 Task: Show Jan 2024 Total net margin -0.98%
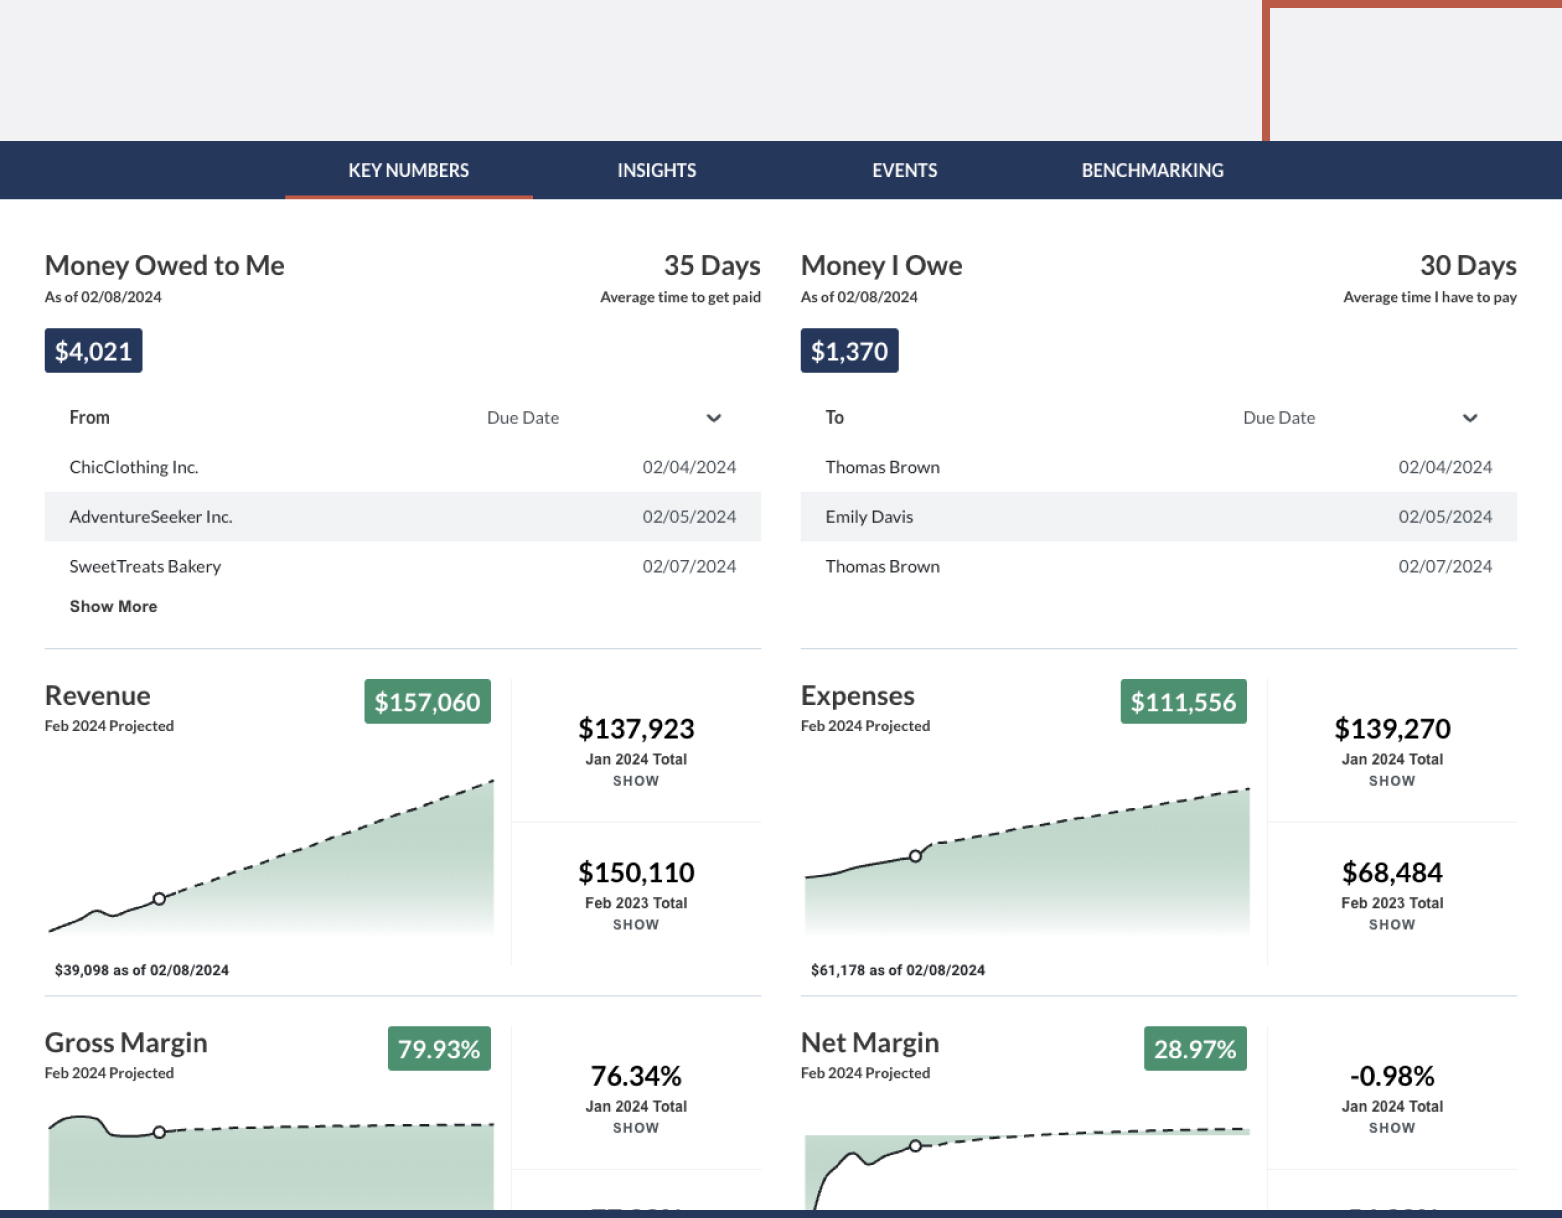pos(1392,1128)
